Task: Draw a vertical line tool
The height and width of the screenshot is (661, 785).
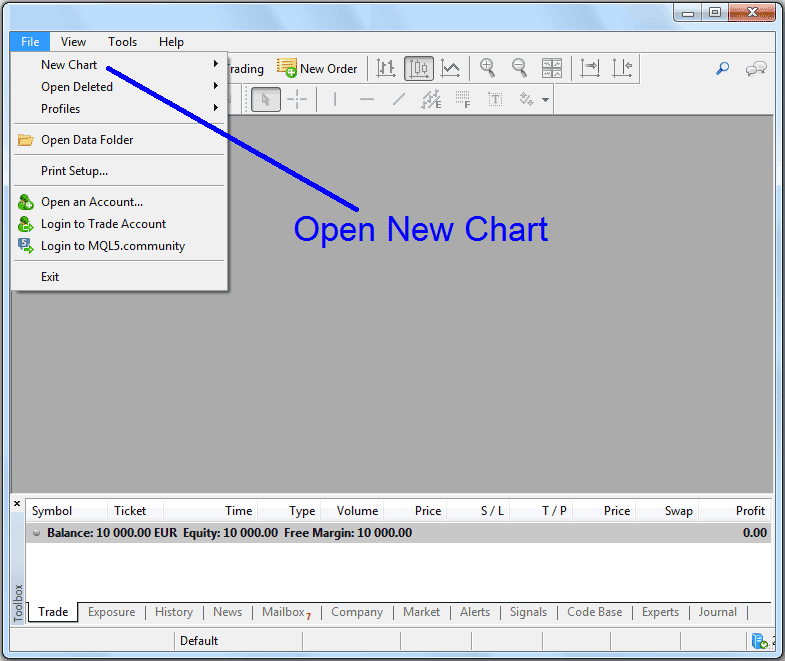Action: 334,99
